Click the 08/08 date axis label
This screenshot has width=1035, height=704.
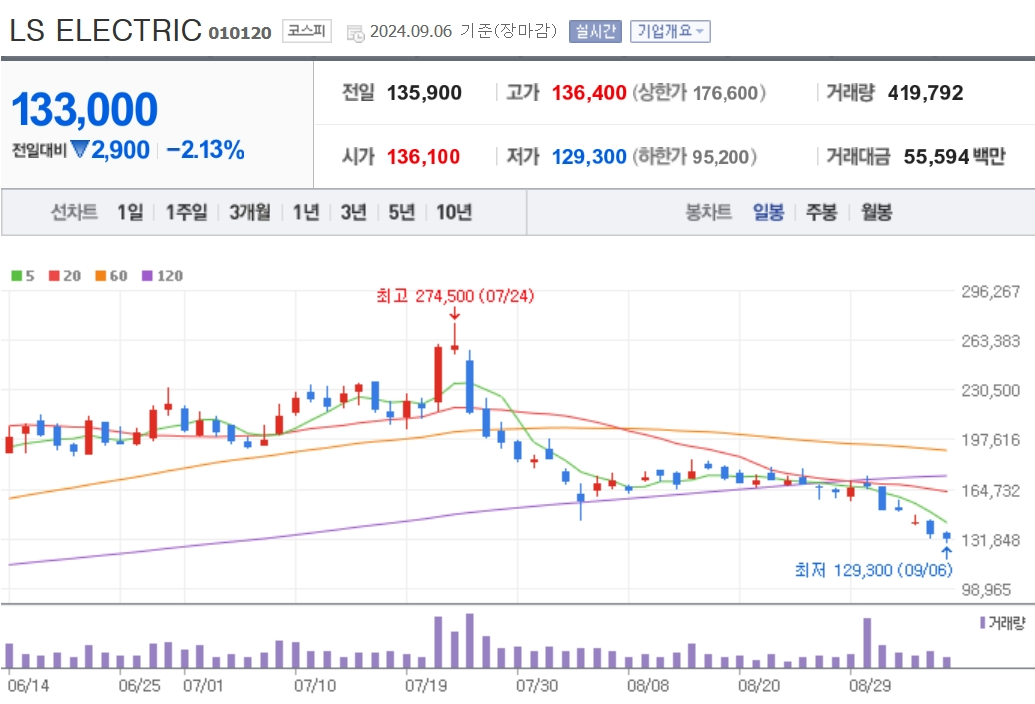pos(648,686)
